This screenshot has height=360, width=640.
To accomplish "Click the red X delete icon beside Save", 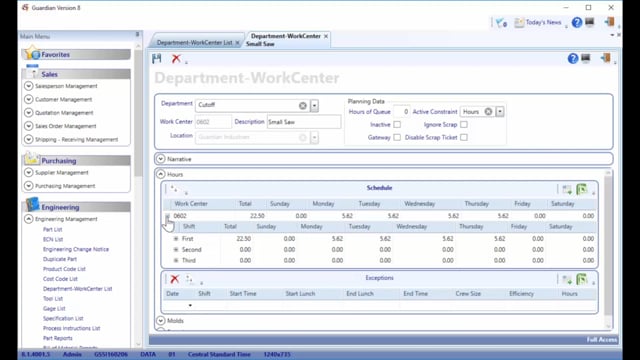I will click(x=176, y=59).
